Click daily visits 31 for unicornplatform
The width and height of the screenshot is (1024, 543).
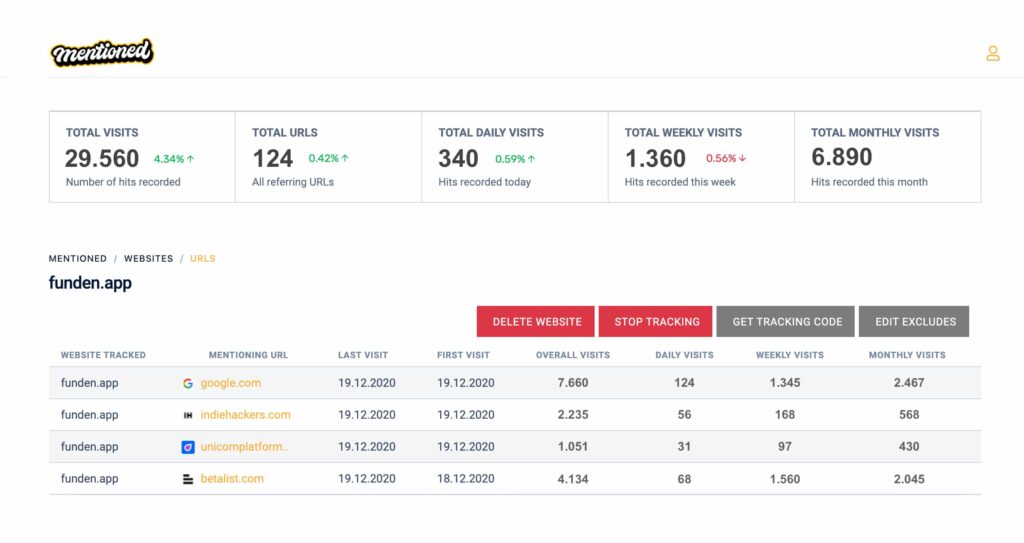[684, 446]
